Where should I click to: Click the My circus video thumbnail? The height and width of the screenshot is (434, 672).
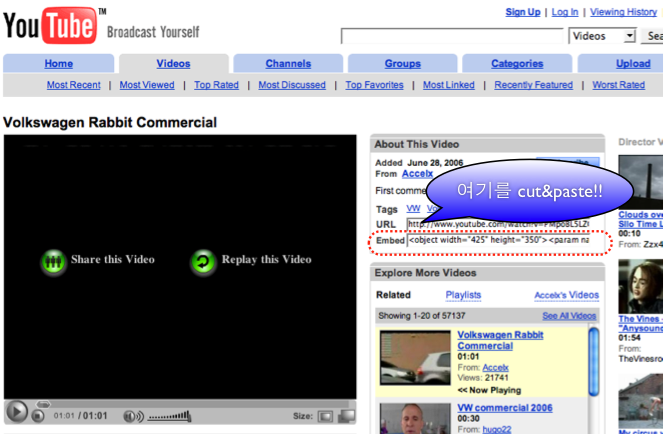641,400
